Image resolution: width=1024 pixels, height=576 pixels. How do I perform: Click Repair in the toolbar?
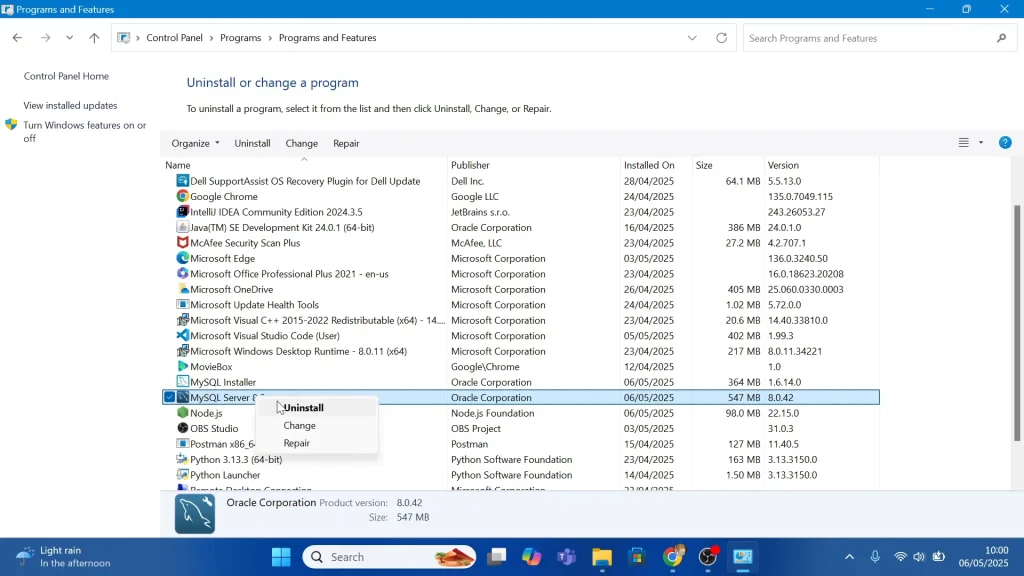tap(346, 143)
